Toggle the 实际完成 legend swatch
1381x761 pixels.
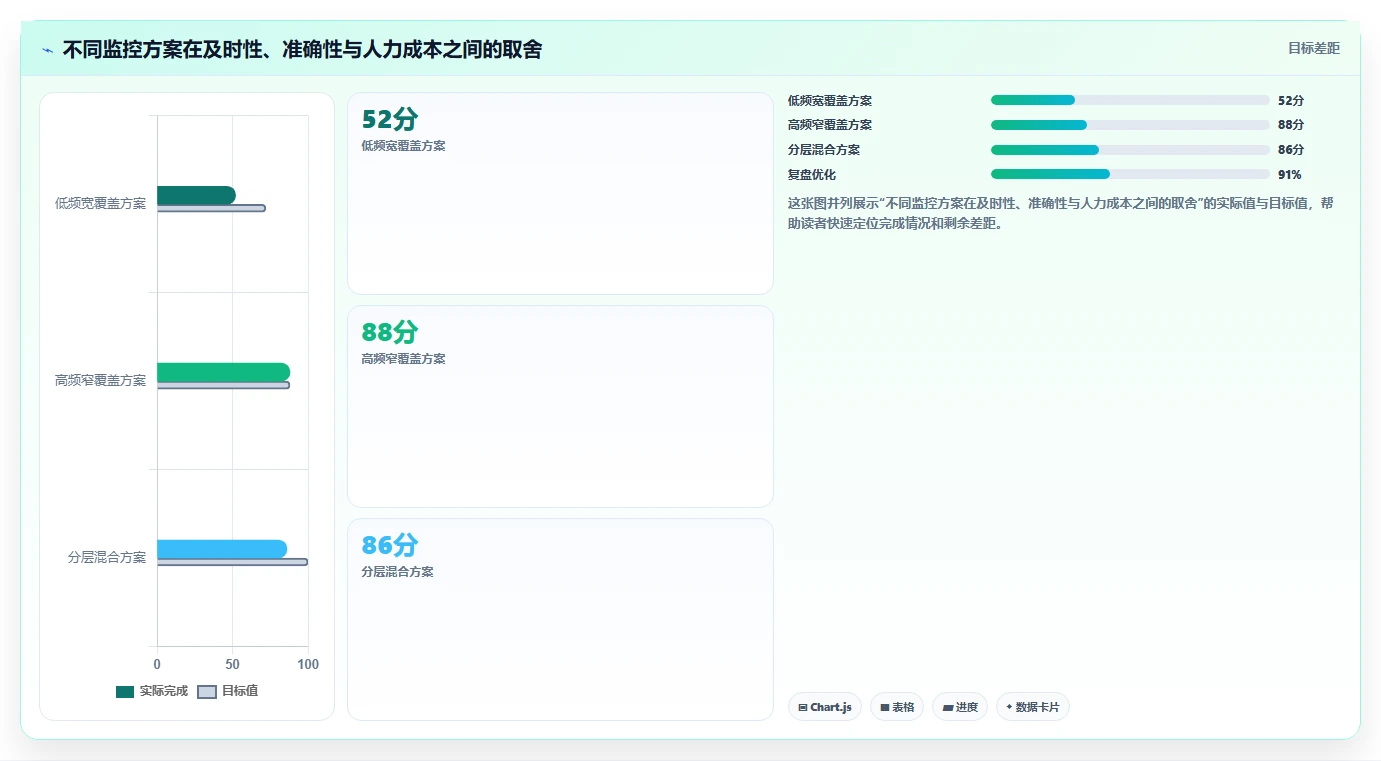coord(125,691)
